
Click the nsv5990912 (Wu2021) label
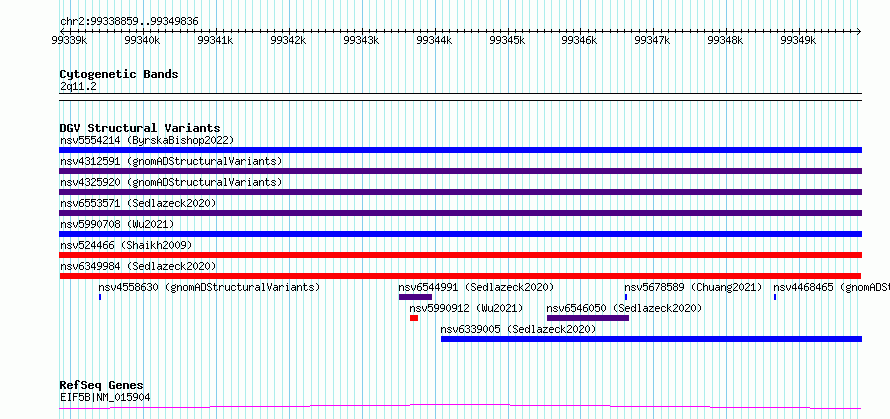tap(466, 308)
